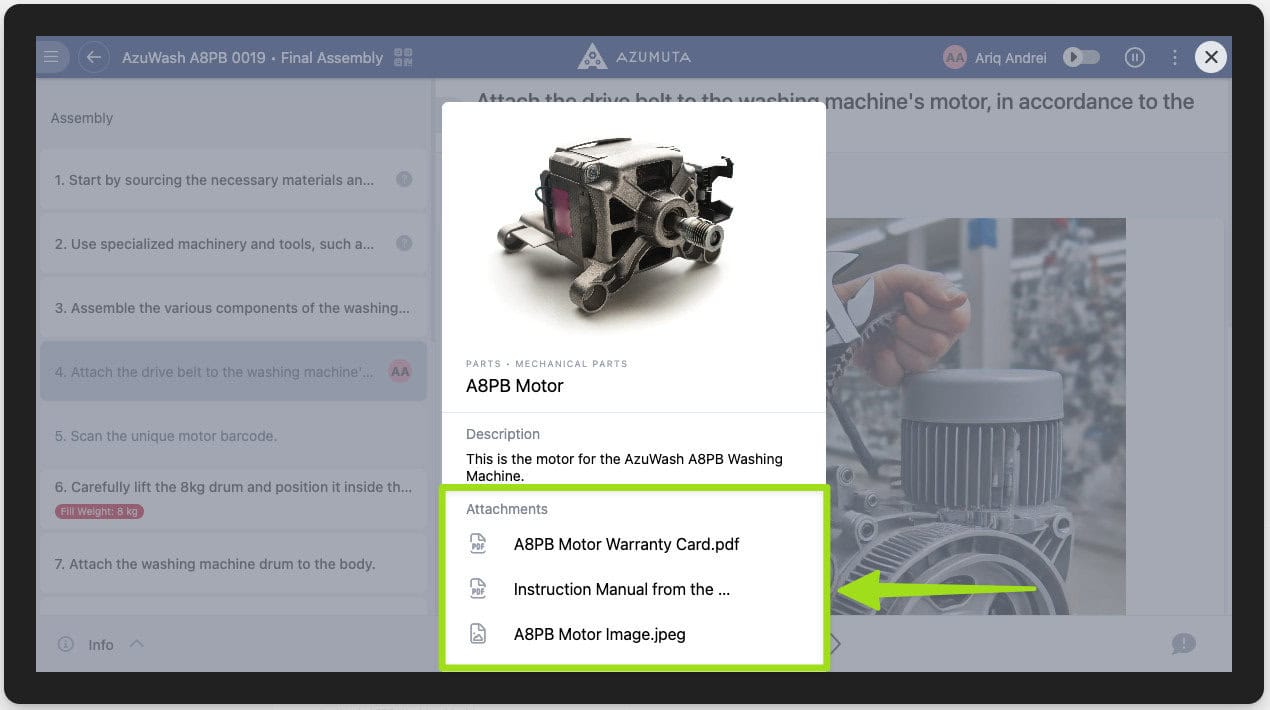
Task: Click the Azumuta logo
Action: [x=634, y=57]
